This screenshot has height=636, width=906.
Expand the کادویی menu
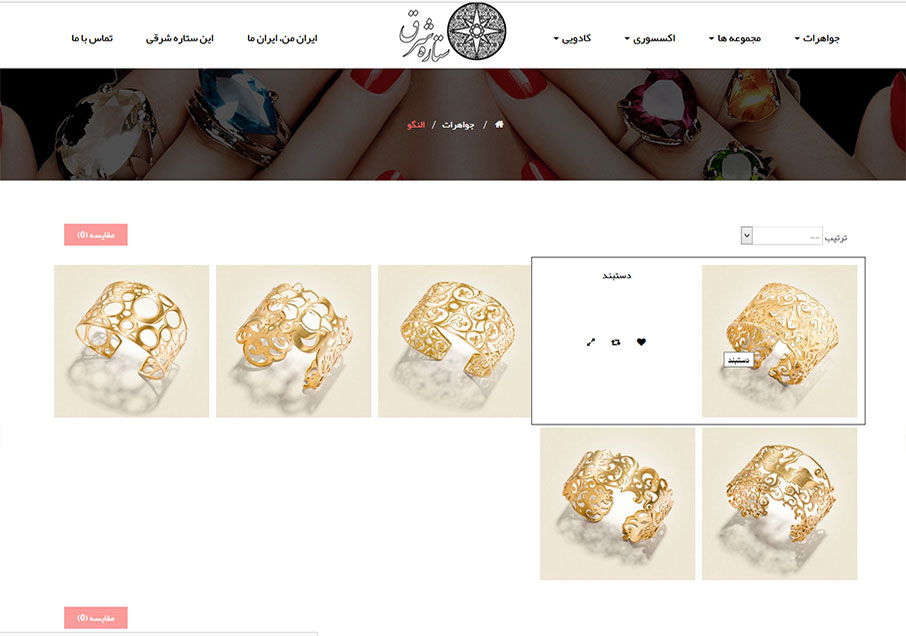(572, 38)
